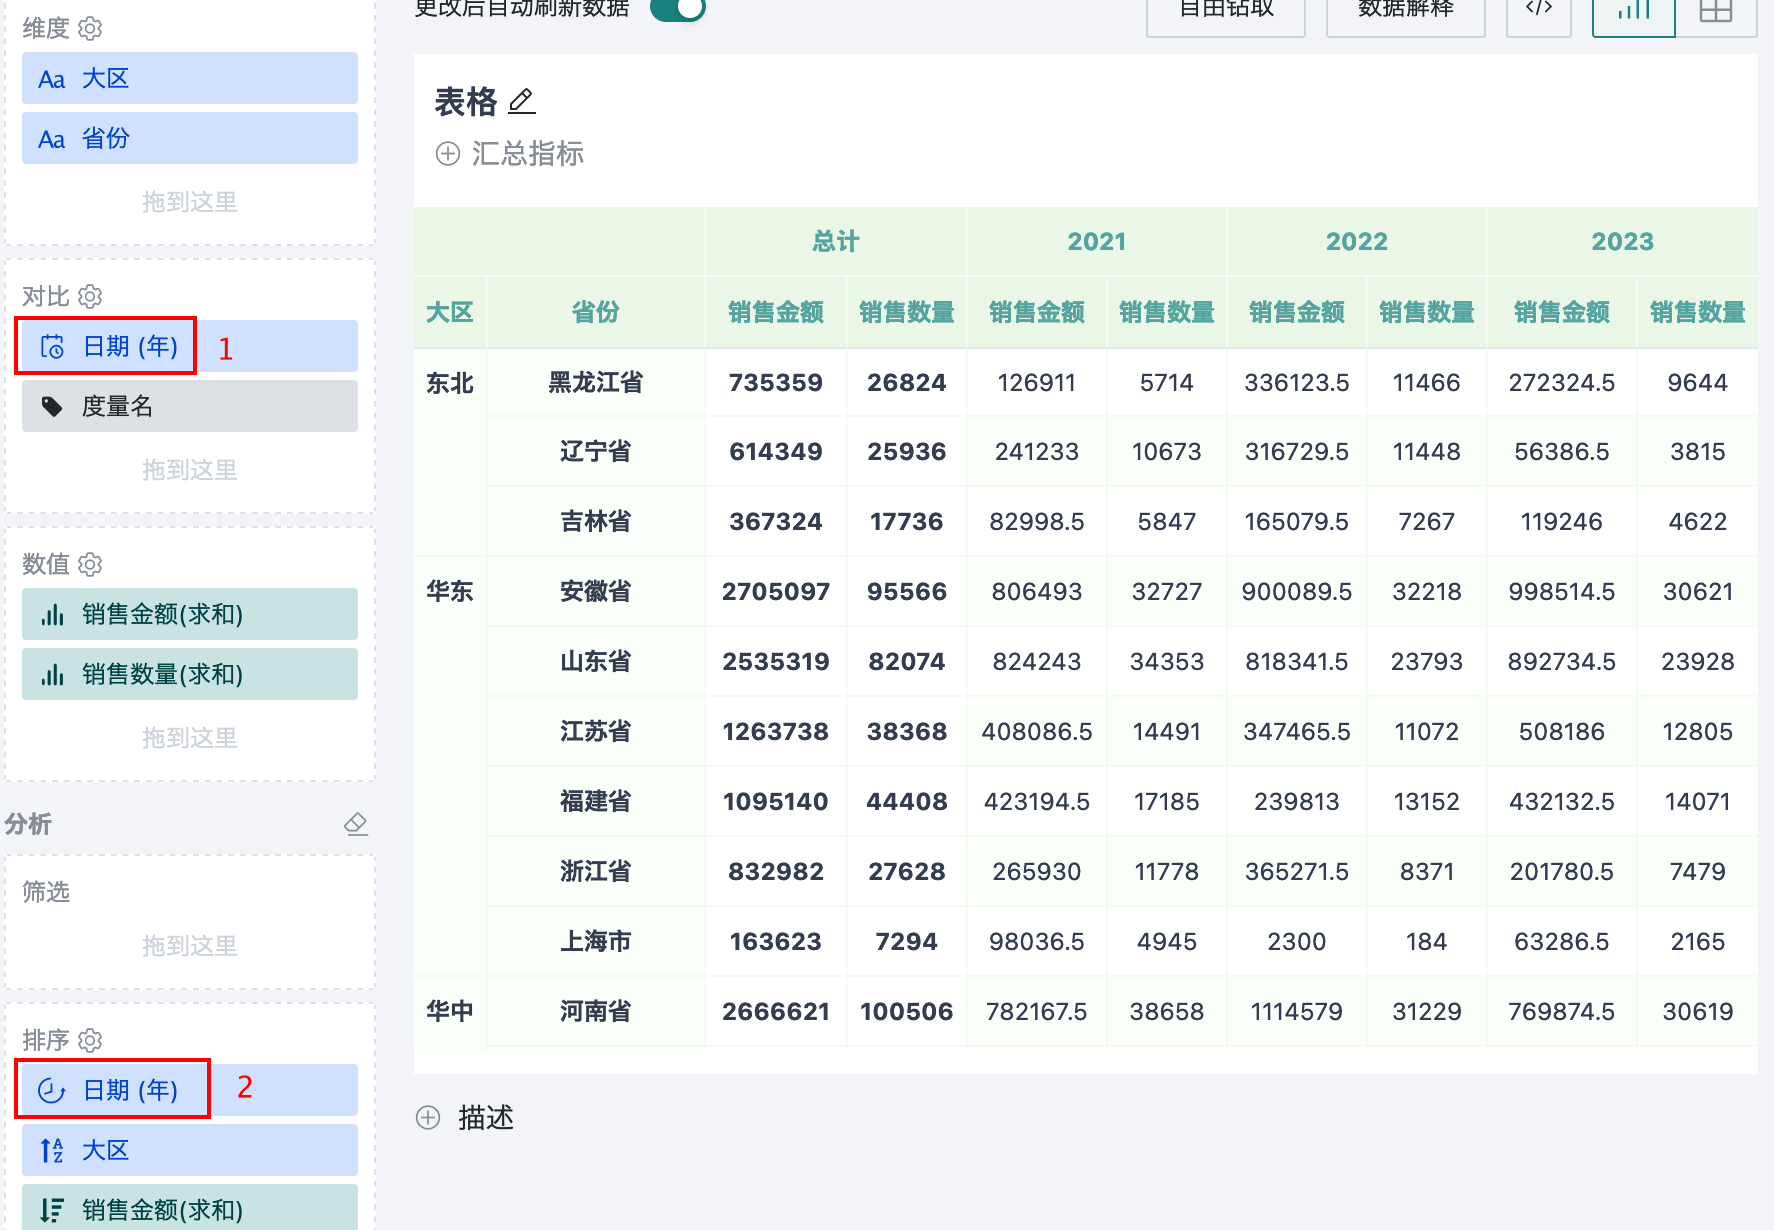The image size is (1774, 1230).
Task: Click the tag icon on 度量名
Action: pyautogui.click(x=52, y=406)
